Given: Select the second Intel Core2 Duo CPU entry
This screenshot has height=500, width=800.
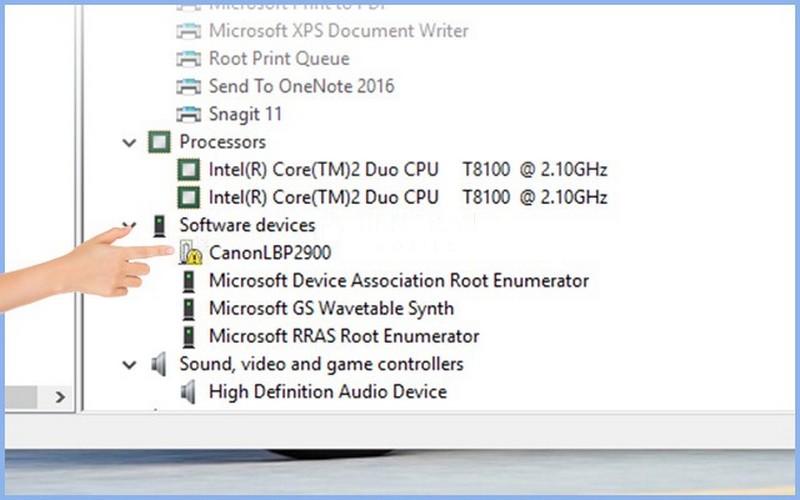Looking at the screenshot, I should tap(407, 196).
